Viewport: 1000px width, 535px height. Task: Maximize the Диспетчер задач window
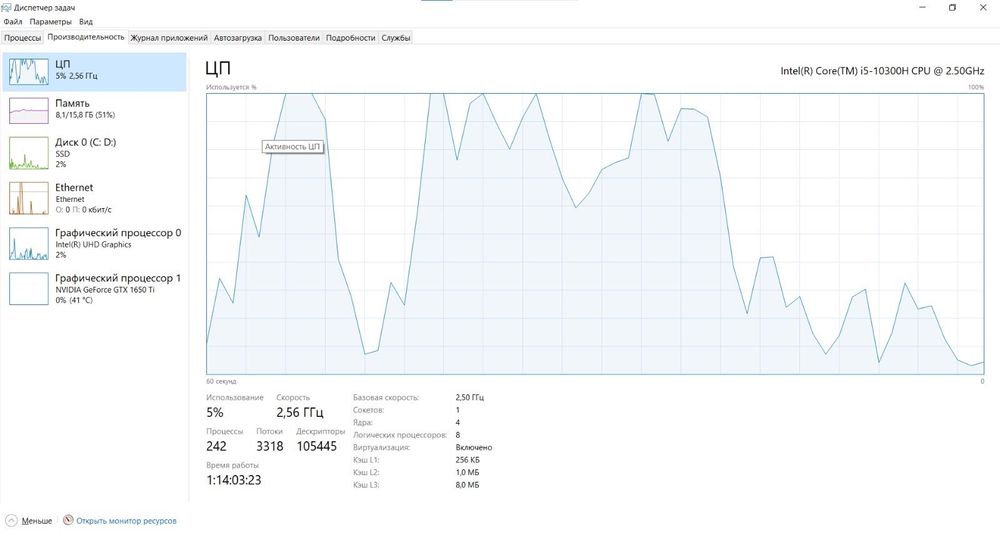tap(952, 8)
